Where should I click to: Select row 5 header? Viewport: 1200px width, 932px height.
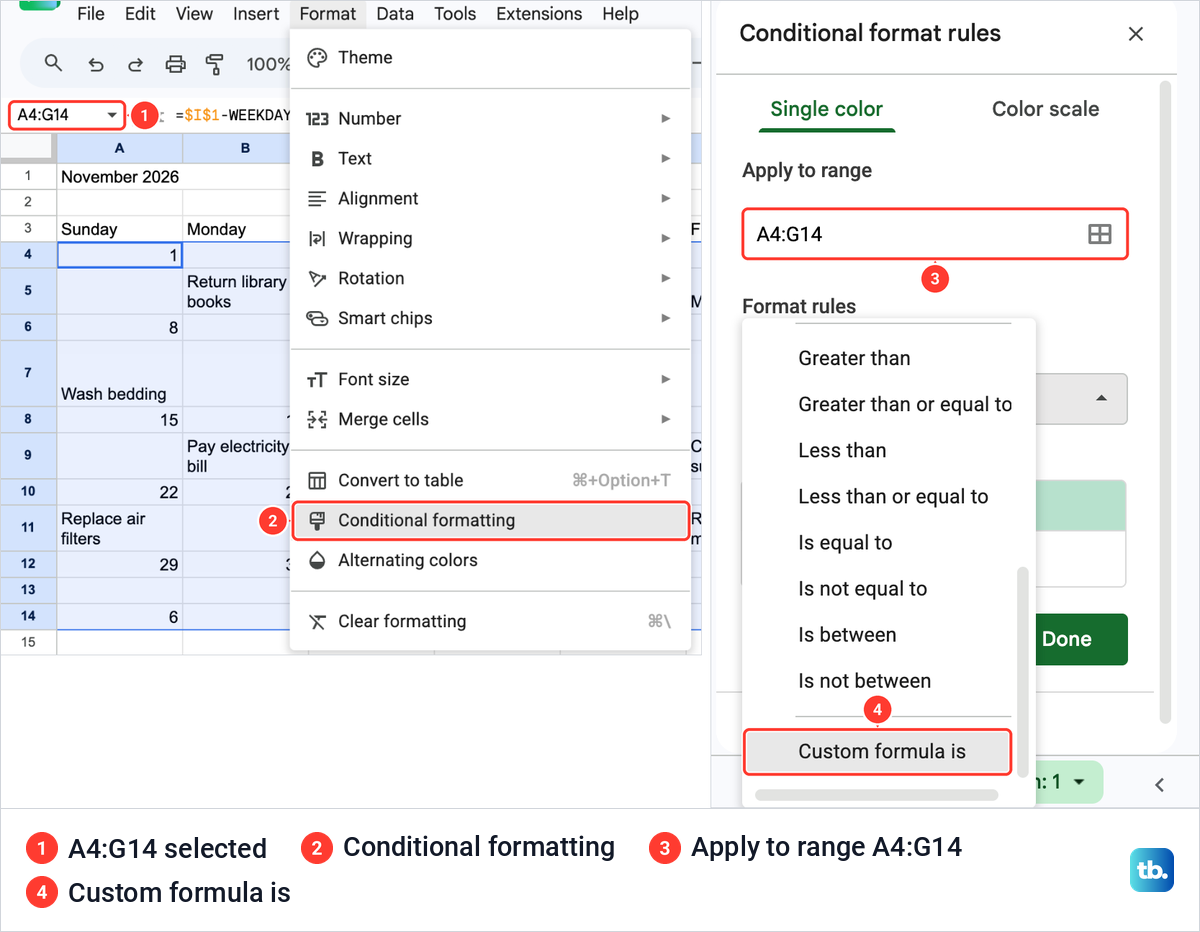28,290
